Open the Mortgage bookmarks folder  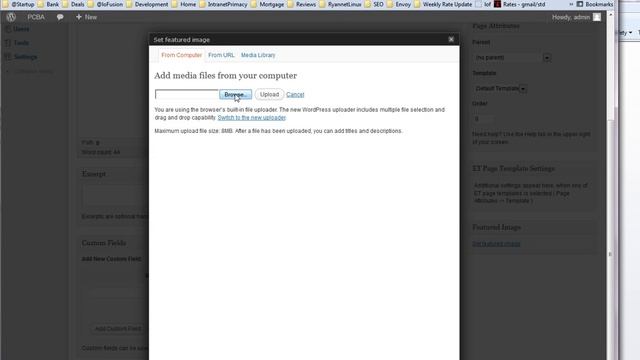pyautogui.click(x=267, y=4)
